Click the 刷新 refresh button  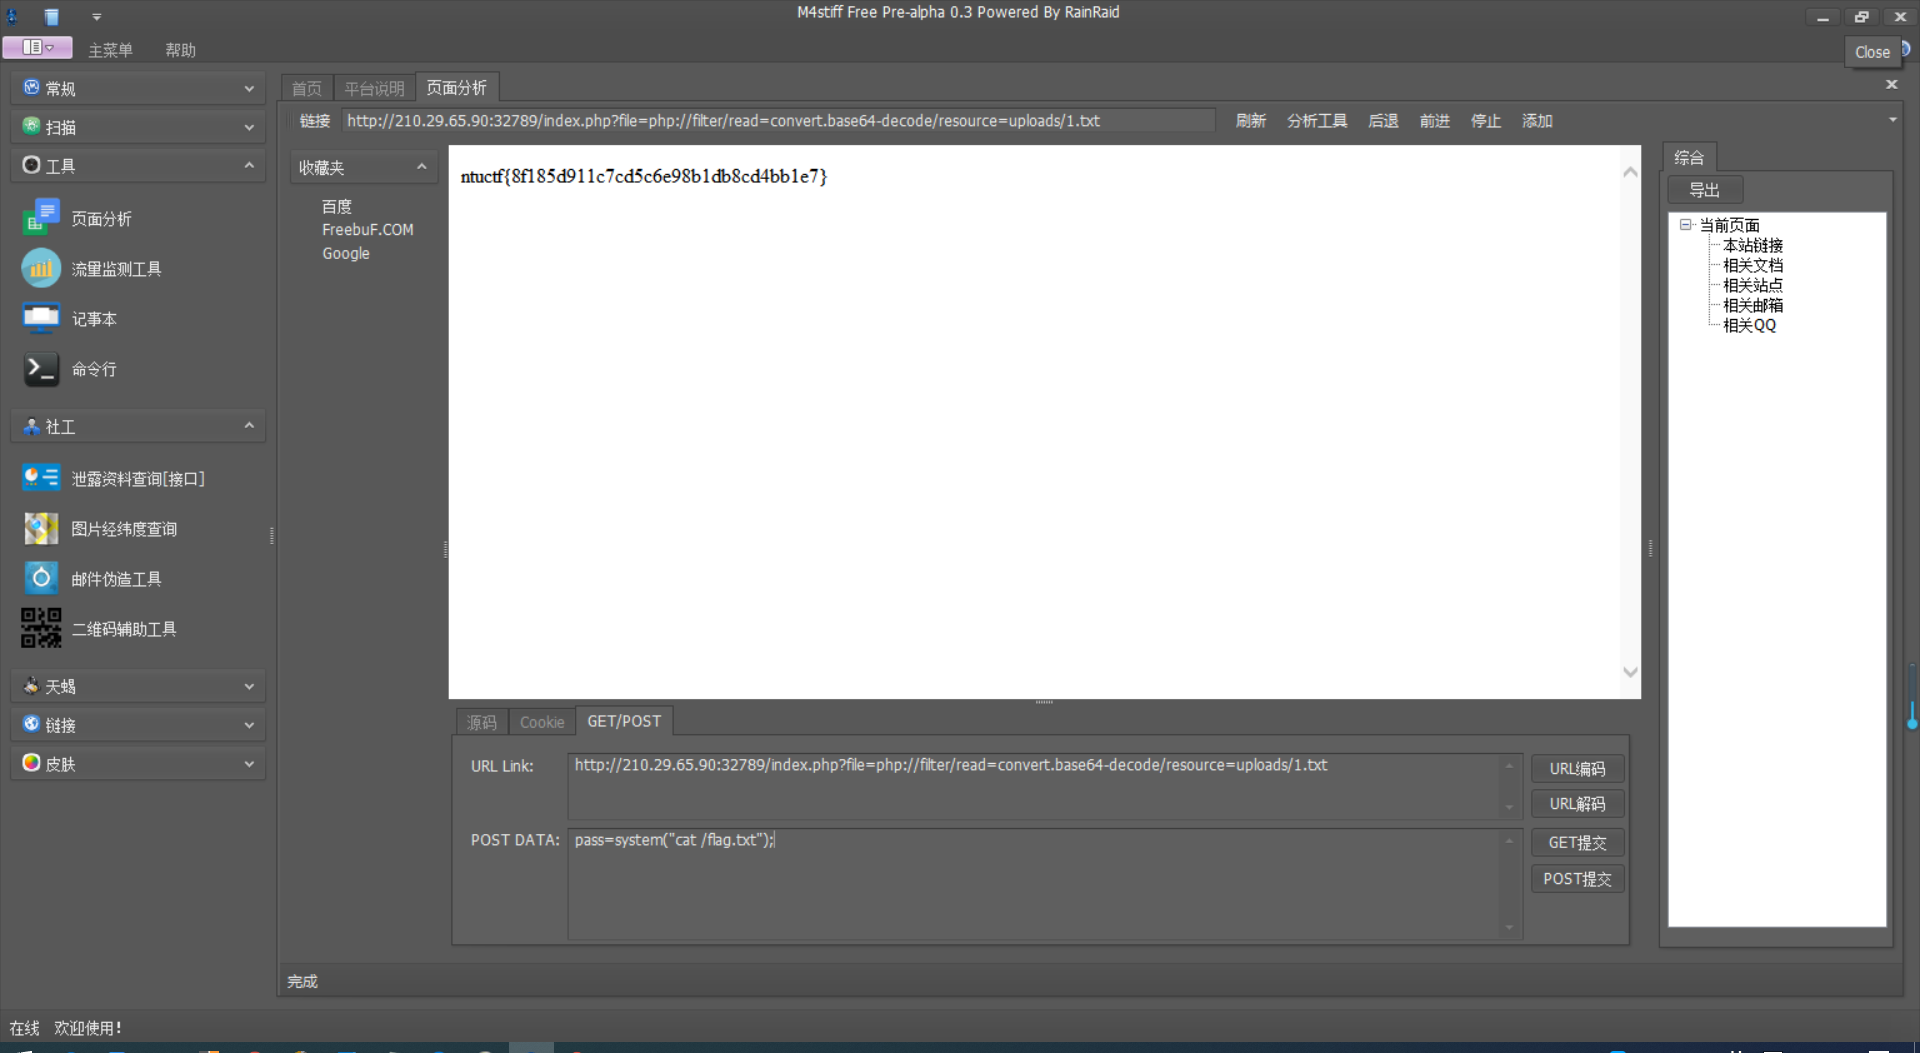(x=1250, y=121)
